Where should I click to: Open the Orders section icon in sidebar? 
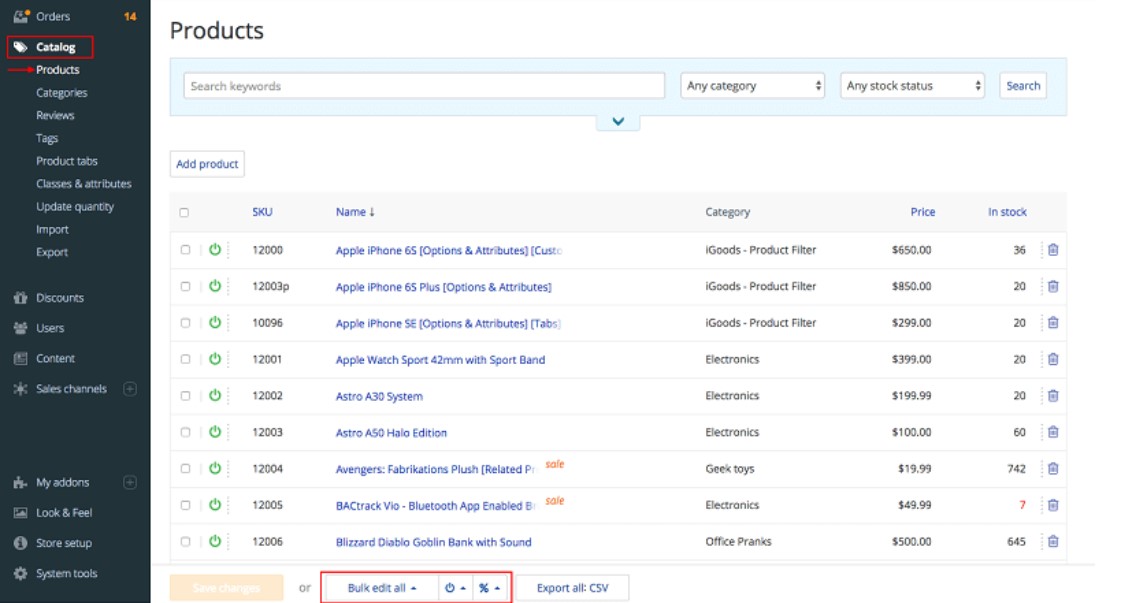click(20, 16)
